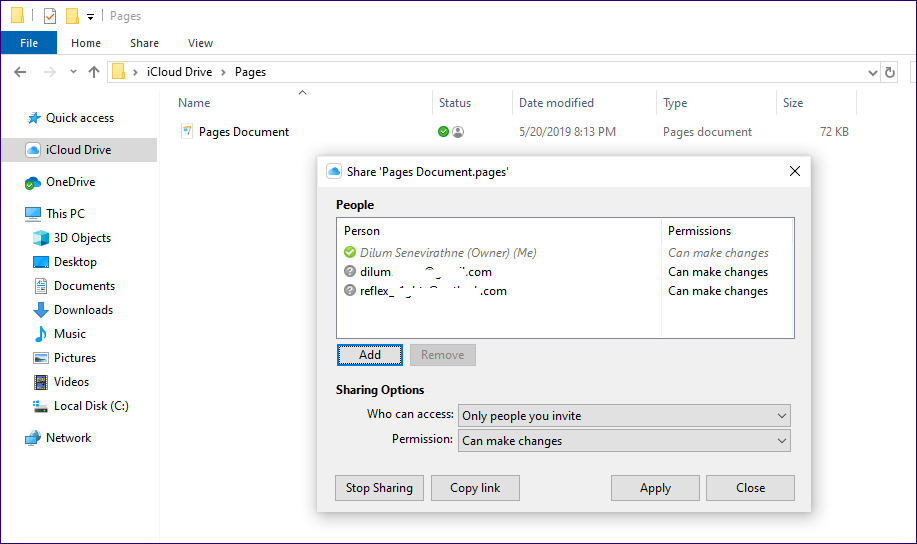Open Videos in the navigation pane

pyautogui.click(x=71, y=382)
